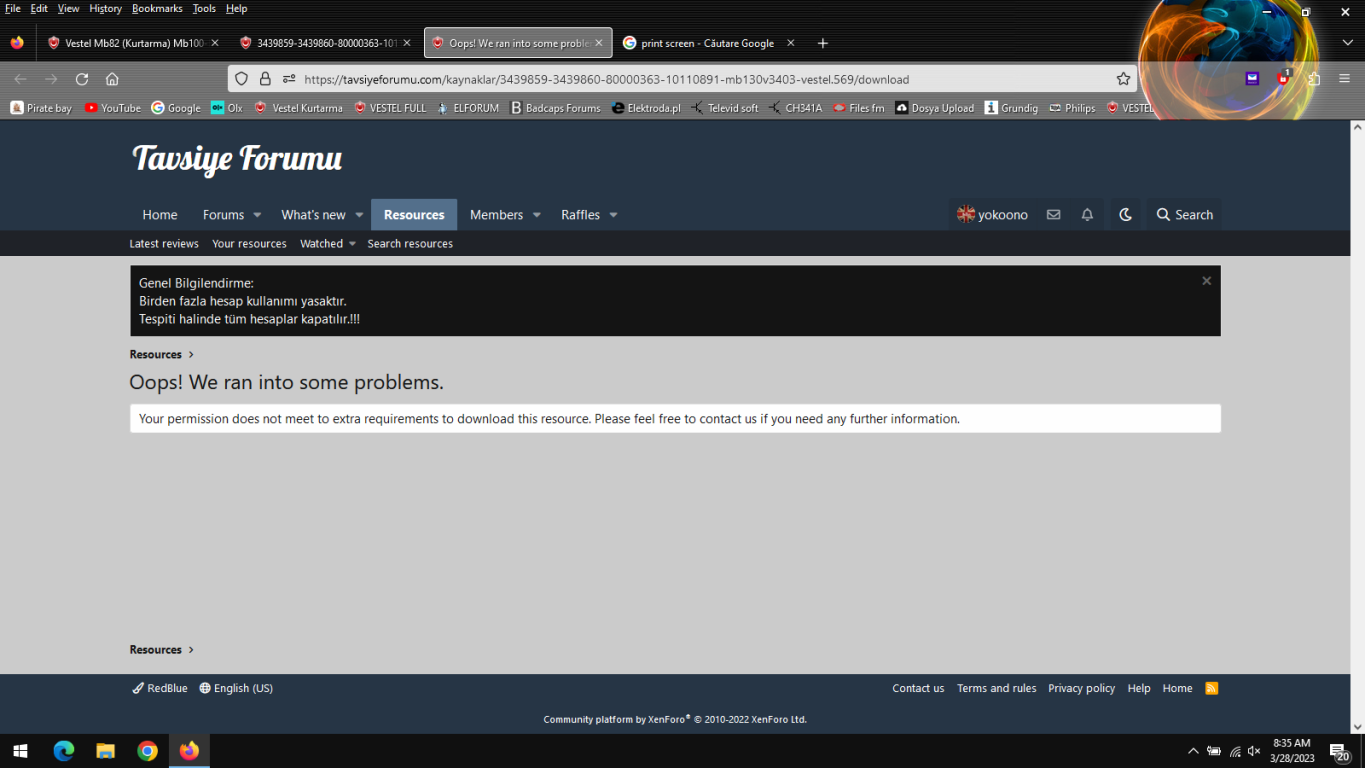Change language from English (US)

click(x=236, y=688)
